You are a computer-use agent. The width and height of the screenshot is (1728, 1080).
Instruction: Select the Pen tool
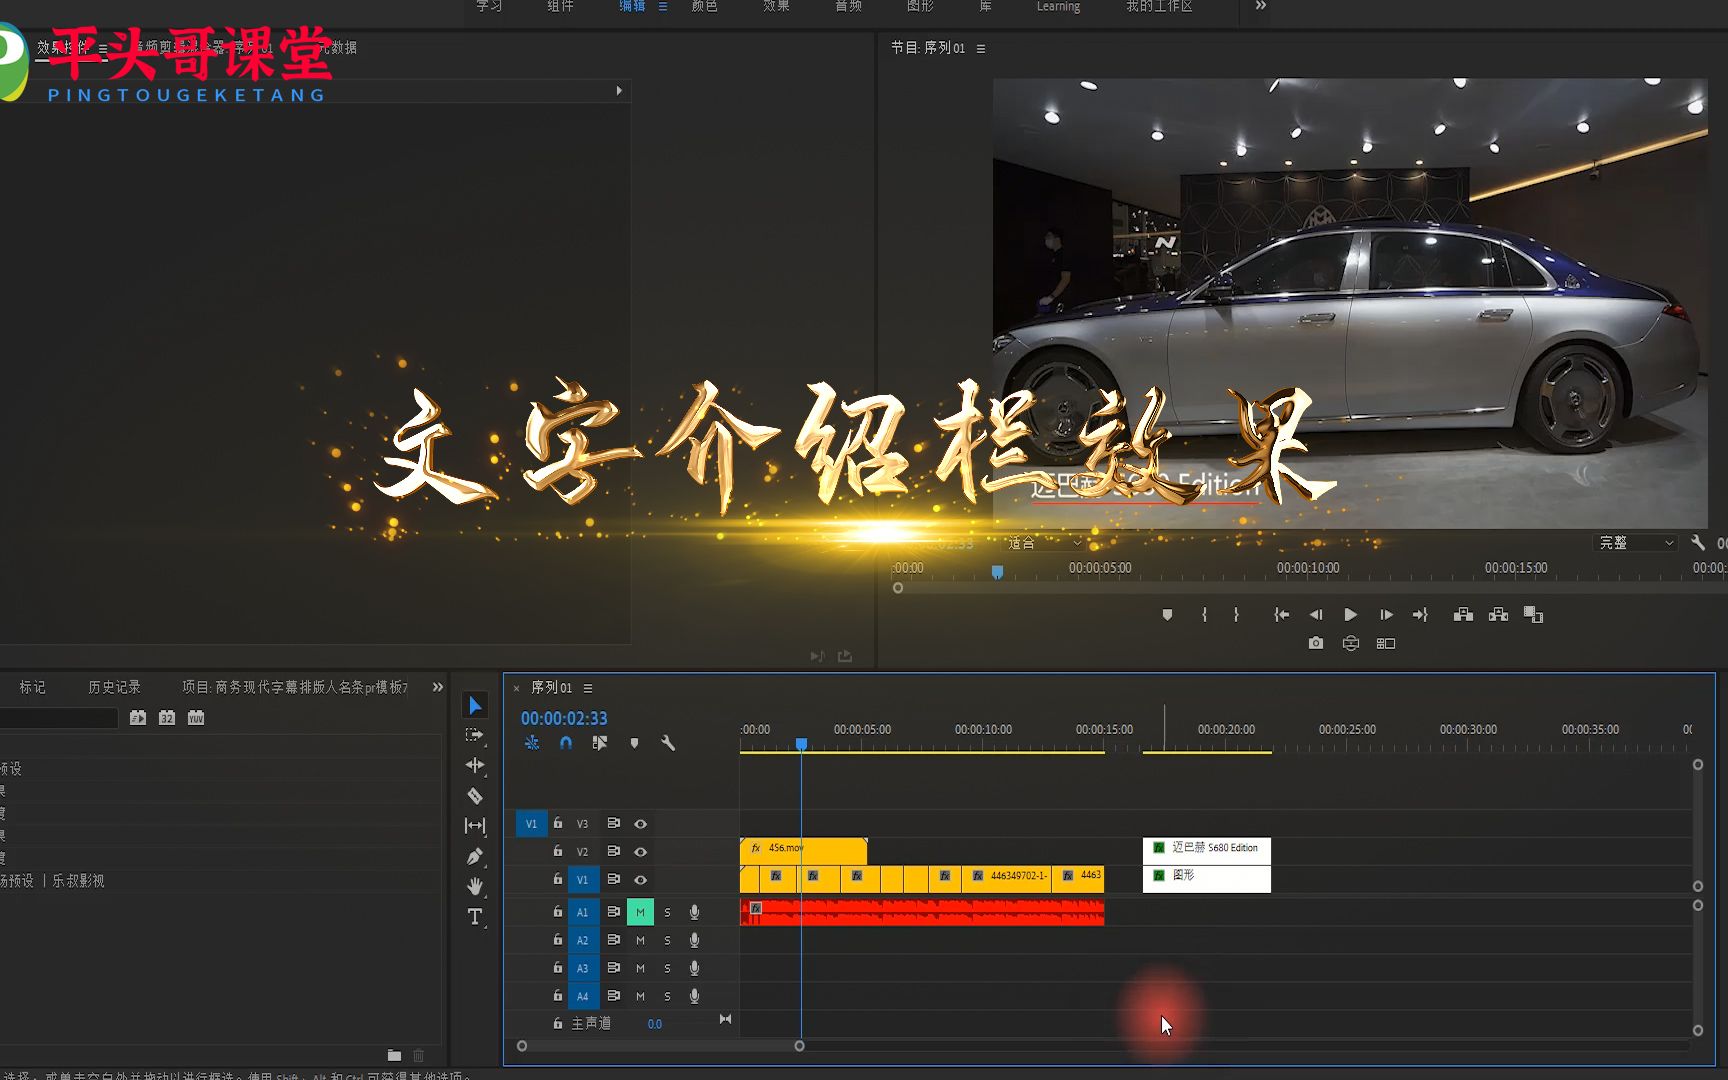coord(475,856)
